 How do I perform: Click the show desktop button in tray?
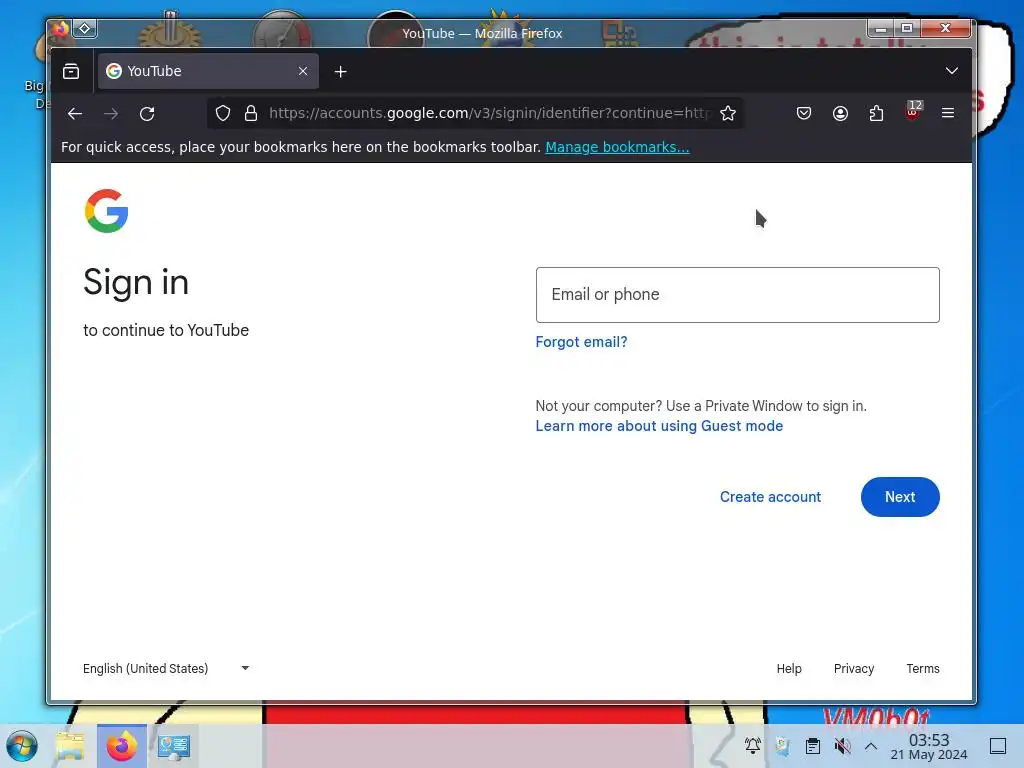point(998,746)
